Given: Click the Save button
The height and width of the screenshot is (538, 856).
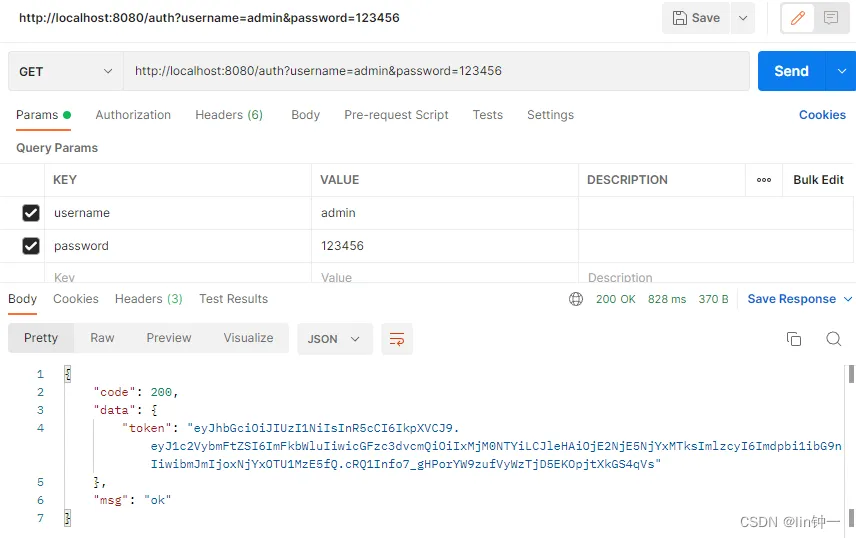Looking at the screenshot, I should tap(696, 18).
